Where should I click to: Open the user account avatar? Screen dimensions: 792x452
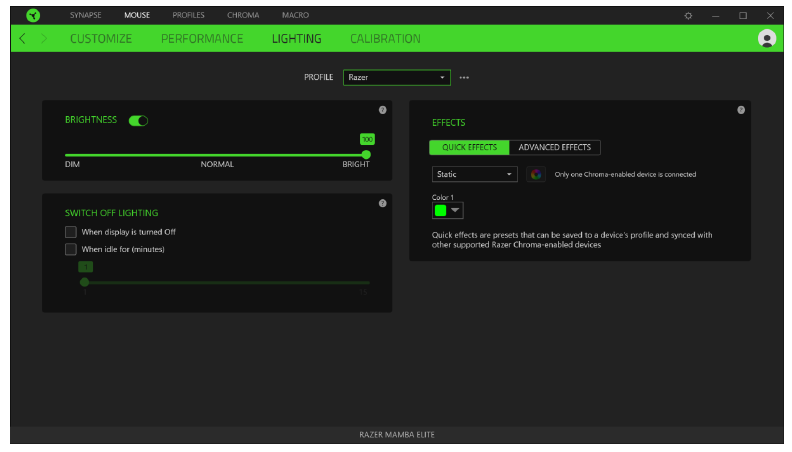coord(767,38)
